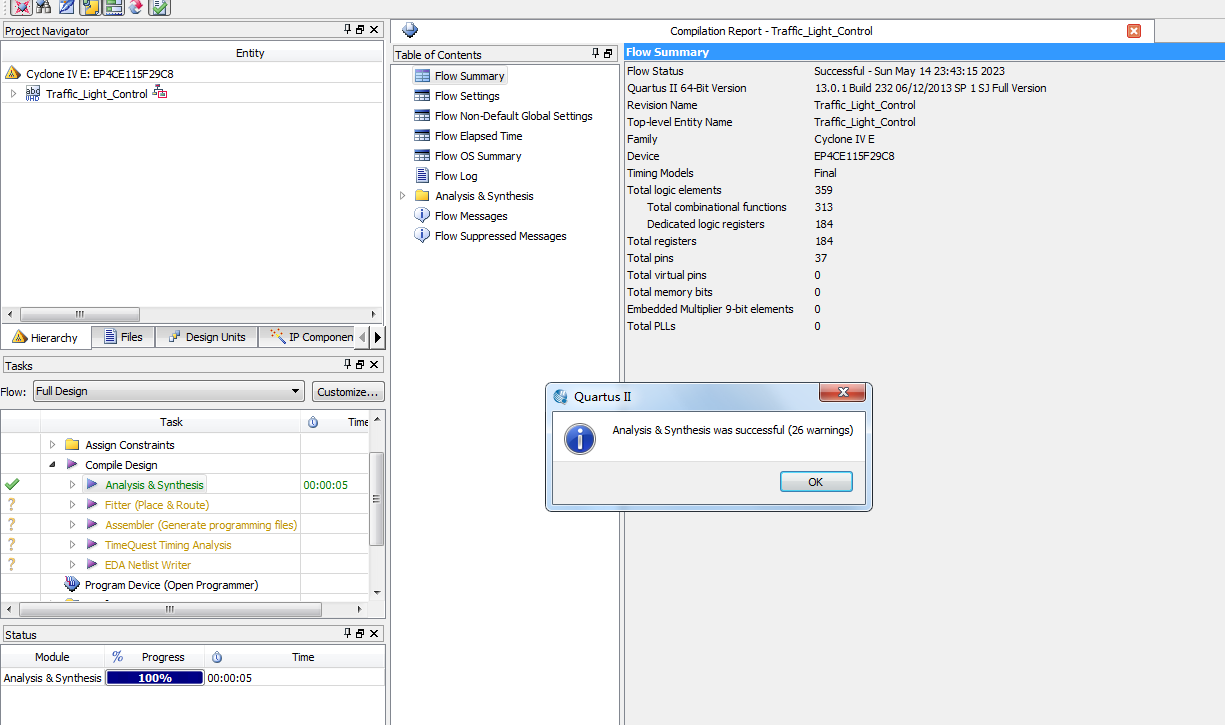Click the blue pencil edit toolbar icon
Screen dimensions: 1225x725
tap(67, 7)
